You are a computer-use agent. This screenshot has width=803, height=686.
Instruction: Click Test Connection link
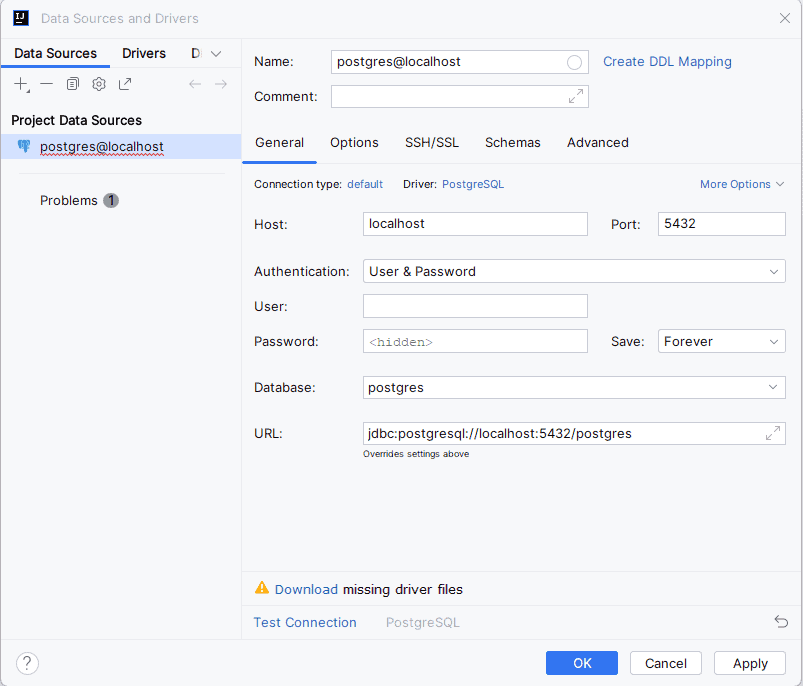click(x=305, y=622)
